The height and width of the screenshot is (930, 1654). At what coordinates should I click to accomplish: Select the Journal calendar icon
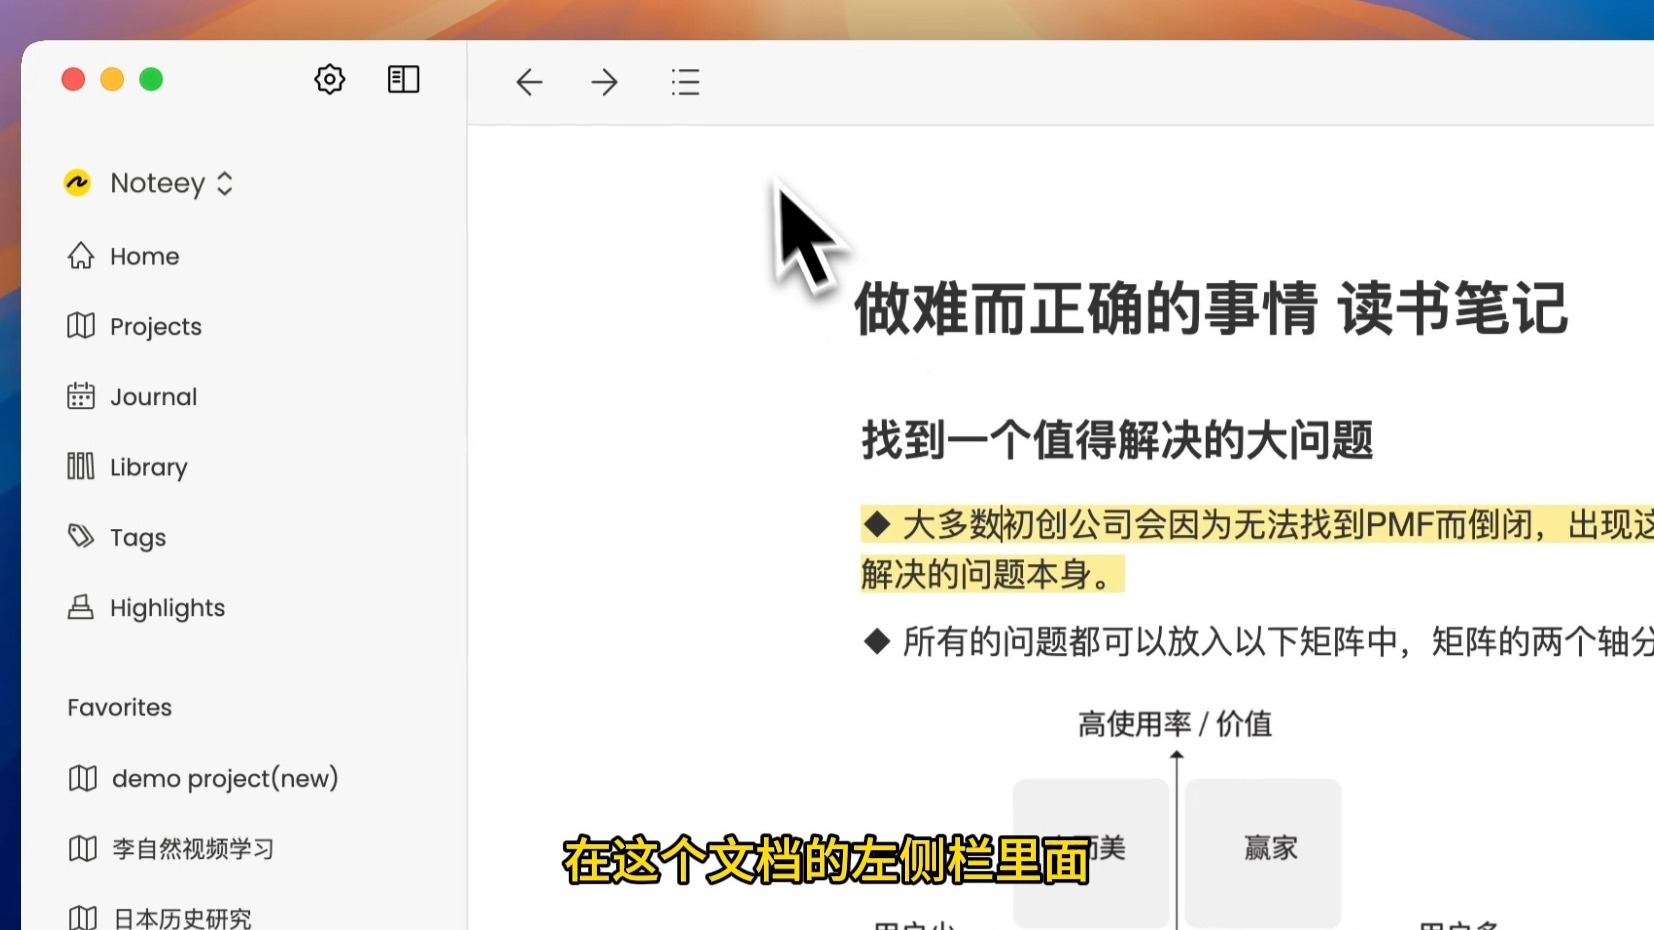click(x=82, y=396)
